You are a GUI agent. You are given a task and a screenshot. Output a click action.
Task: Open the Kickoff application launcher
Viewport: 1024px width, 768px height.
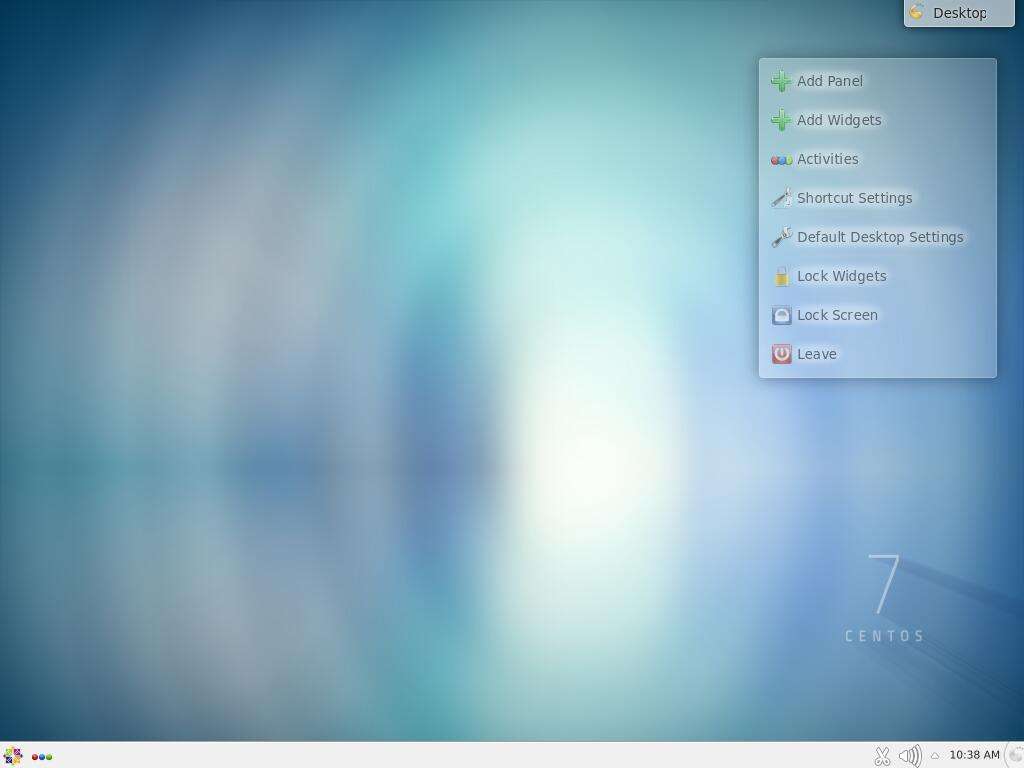(x=14, y=757)
